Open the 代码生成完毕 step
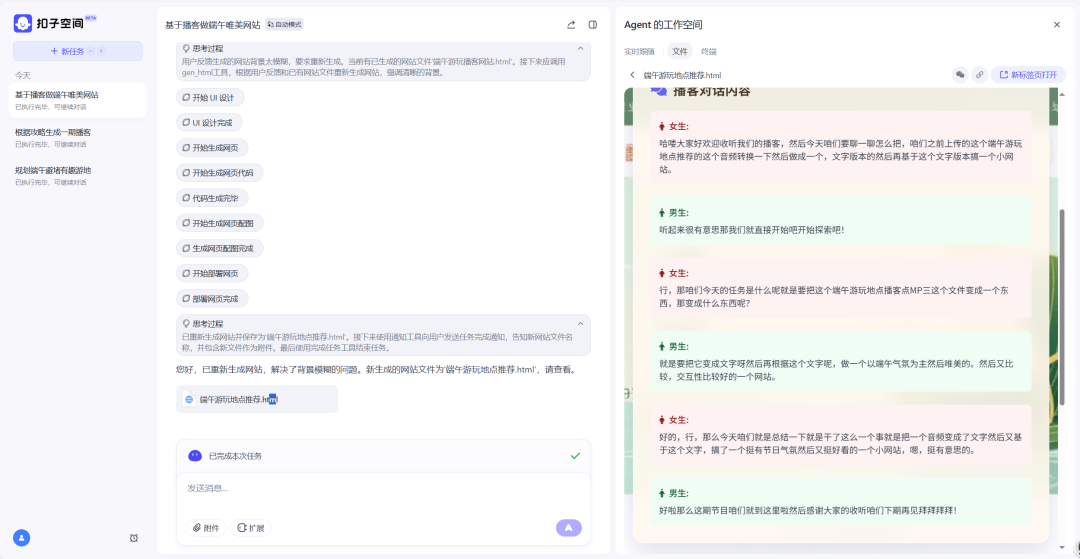This screenshot has width=1080, height=559. 212,198
